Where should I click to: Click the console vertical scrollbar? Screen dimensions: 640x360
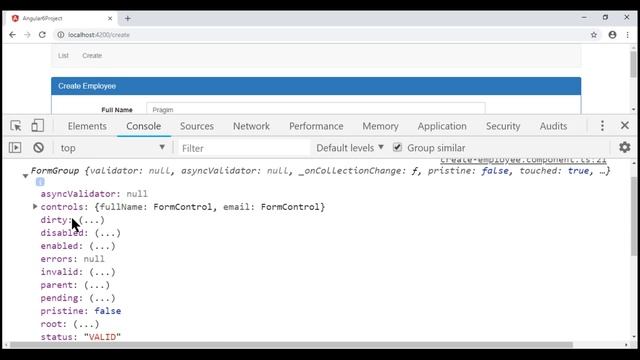pyautogui.click(x=633, y=216)
